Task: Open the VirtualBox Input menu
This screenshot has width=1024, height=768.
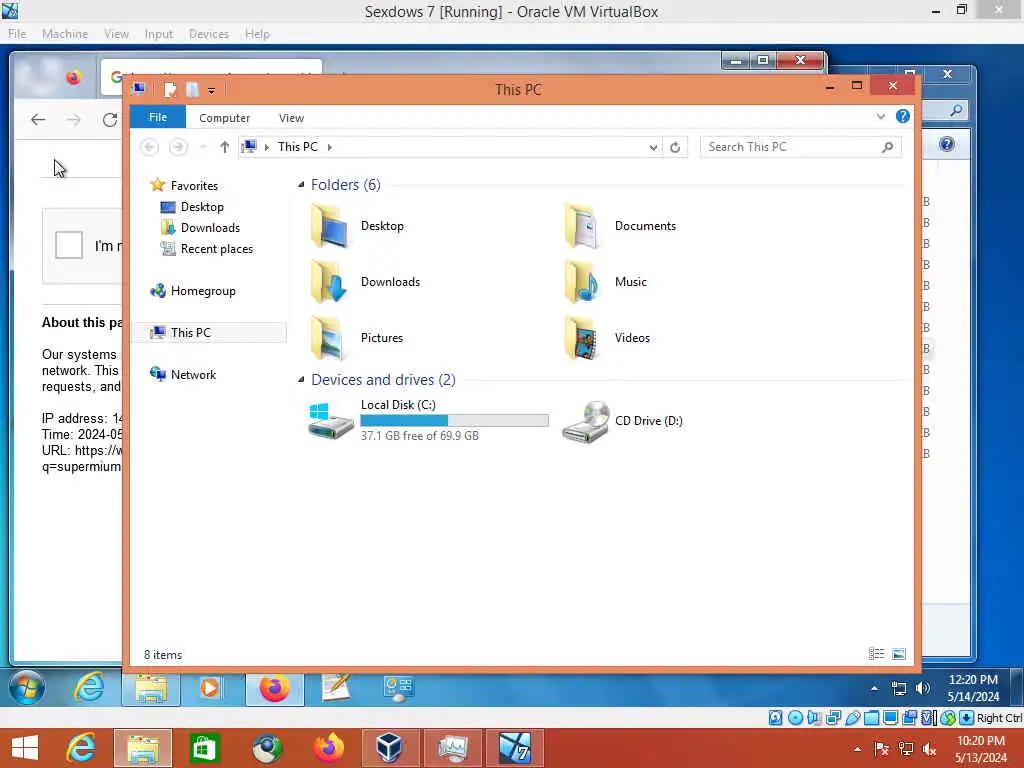Action: (x=159, y=34)
